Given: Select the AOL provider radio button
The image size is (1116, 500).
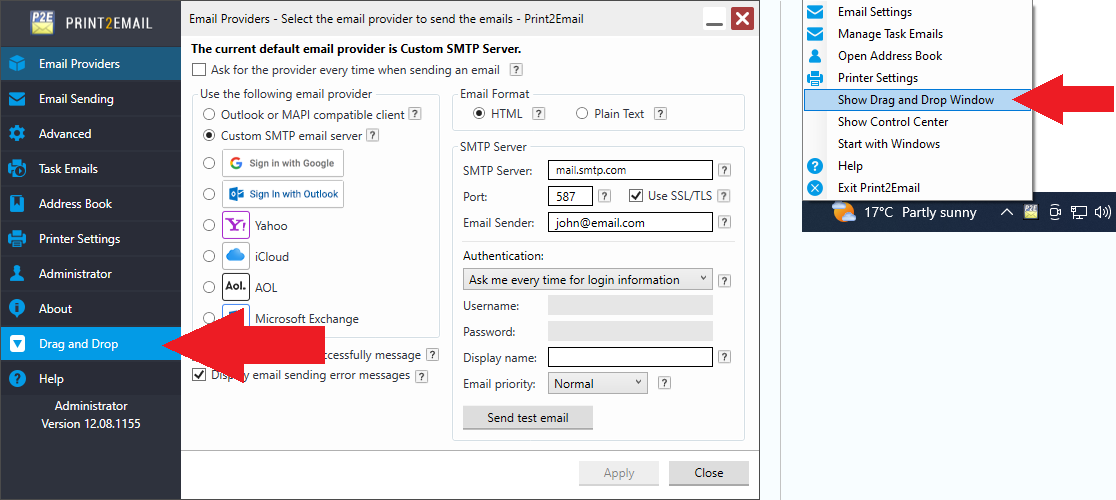Looking at the screenshot, I should [209, 287].
